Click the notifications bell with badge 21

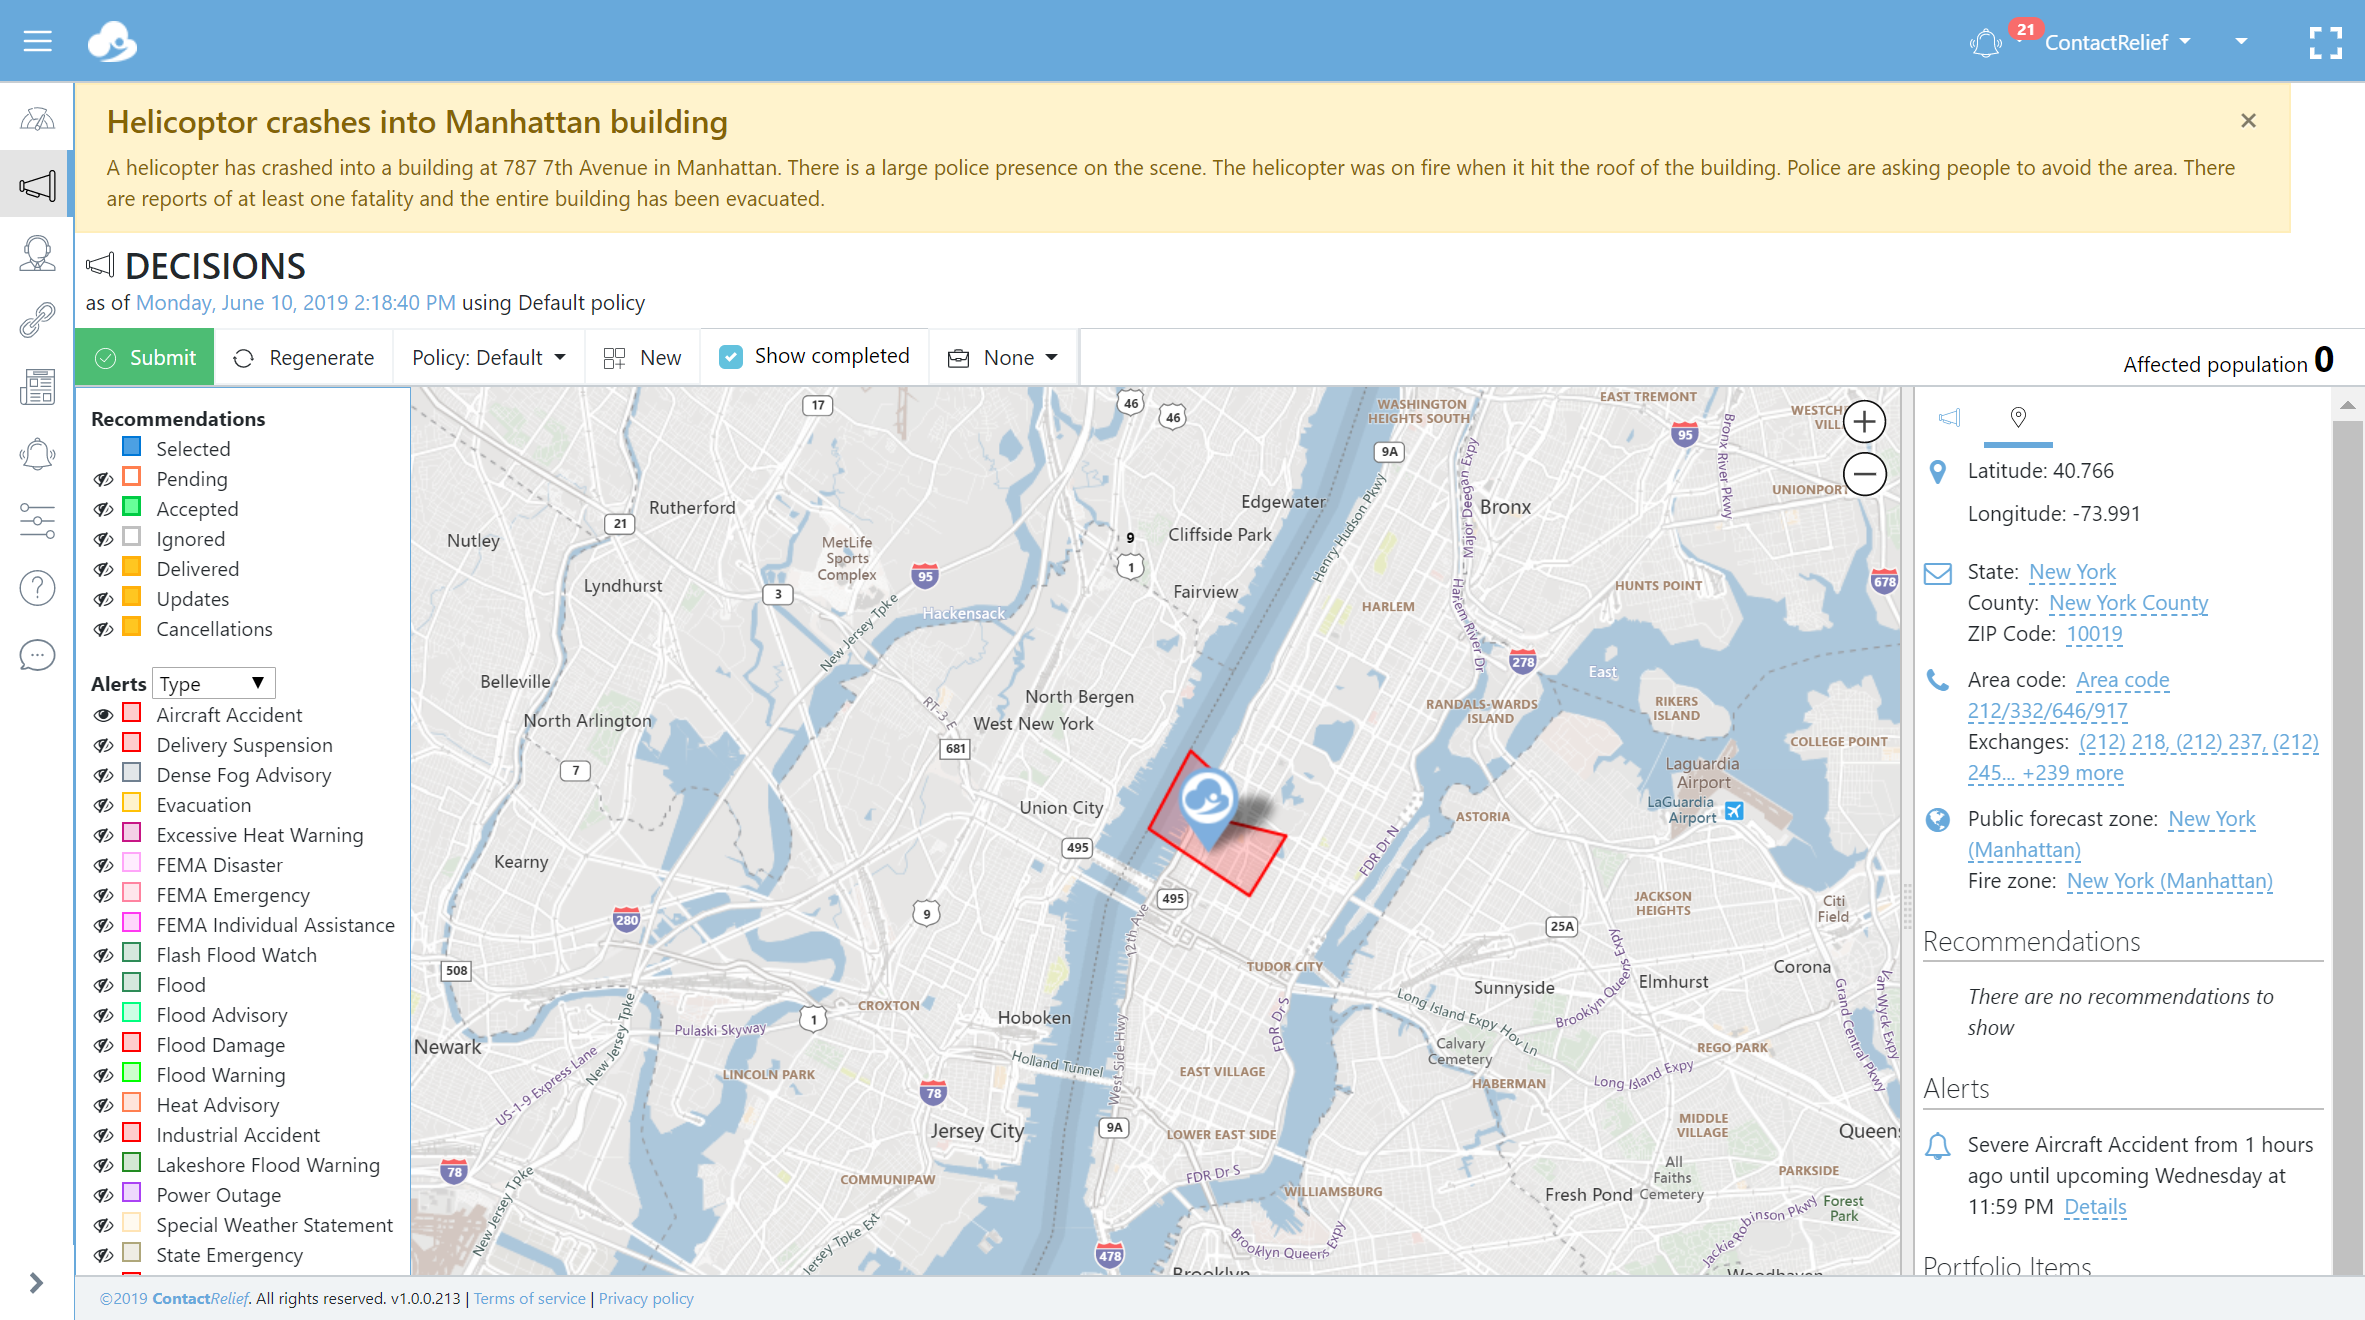1986,43
